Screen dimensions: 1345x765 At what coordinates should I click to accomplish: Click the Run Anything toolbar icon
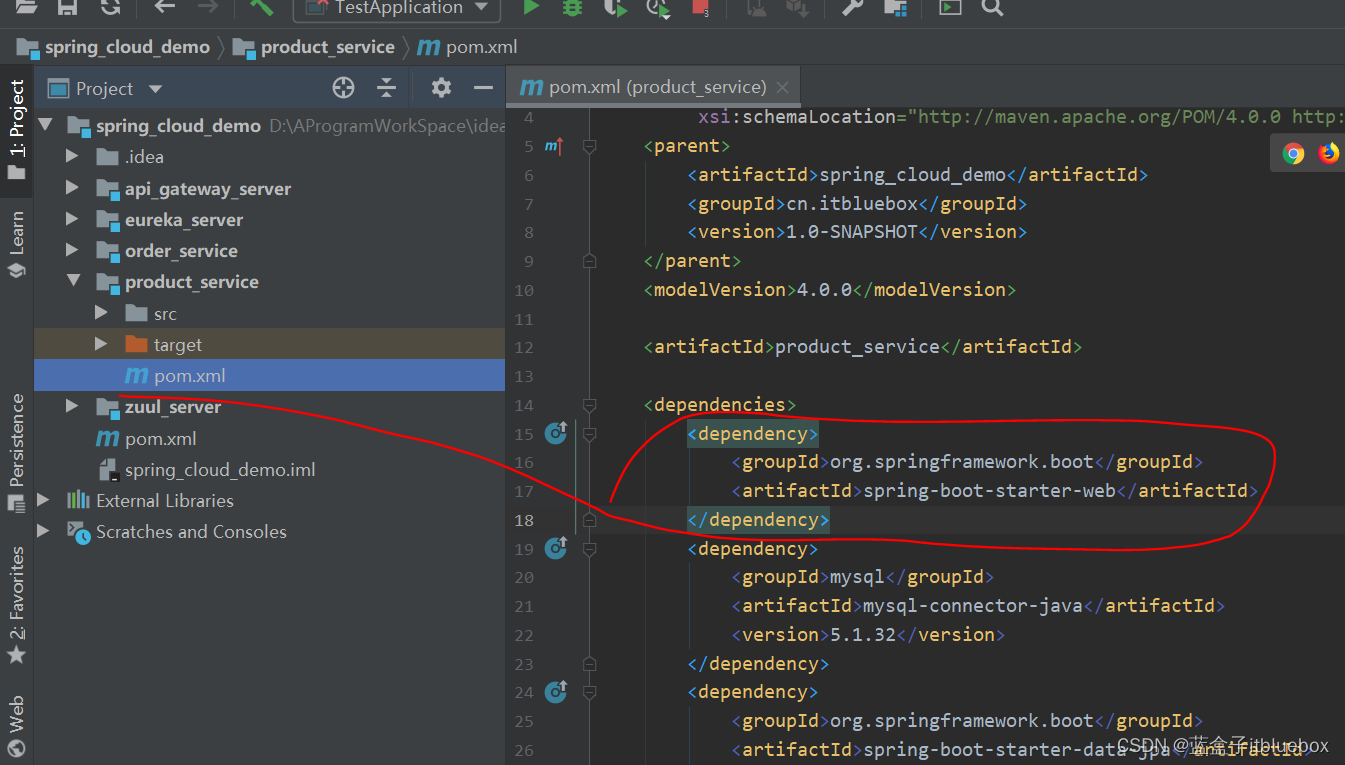pos(949,7)
